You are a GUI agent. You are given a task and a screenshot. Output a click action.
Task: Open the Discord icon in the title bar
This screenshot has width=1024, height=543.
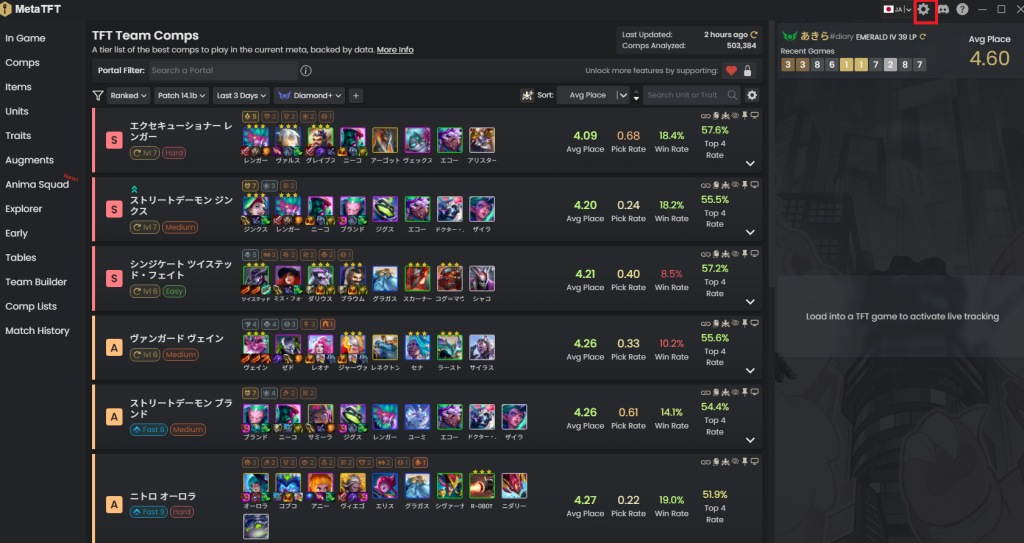[943, 9]
